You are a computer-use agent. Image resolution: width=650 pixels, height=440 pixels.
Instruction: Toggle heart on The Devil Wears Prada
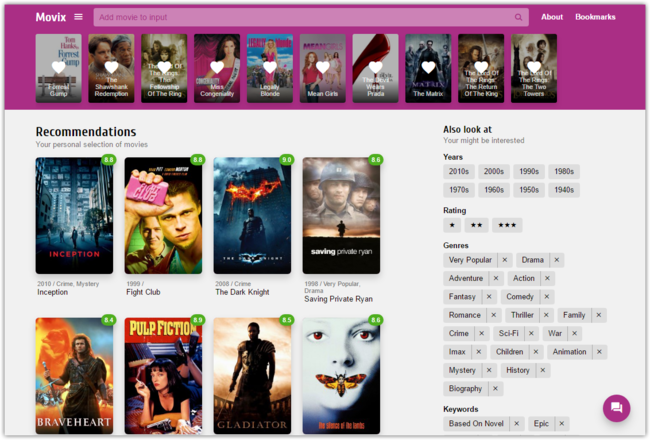click(376, 67)
